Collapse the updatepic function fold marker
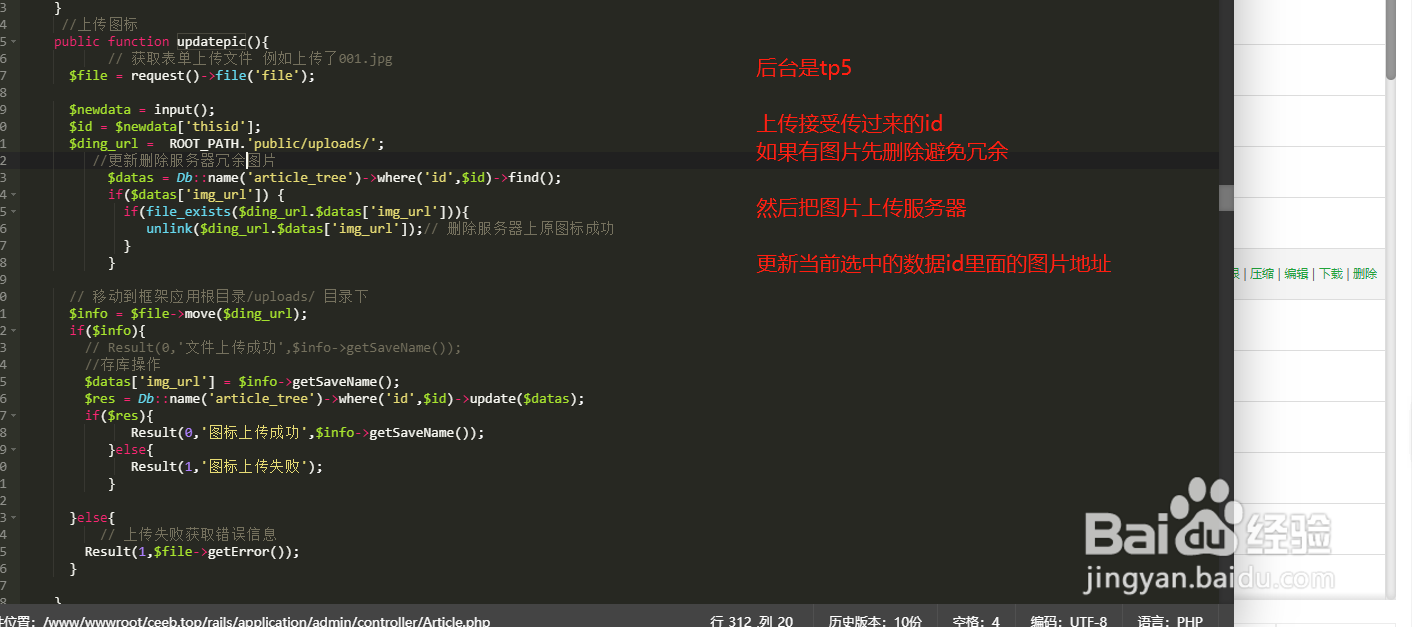The width and height of the screenshot is (1412, 627). 13,41
